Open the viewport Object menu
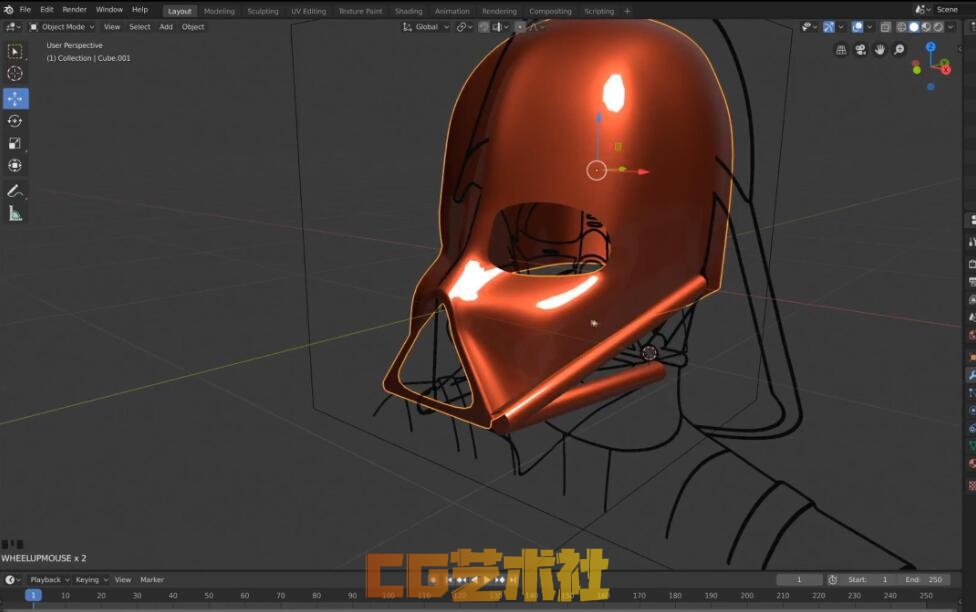This screenshot has height=612, width=976. tap(193, 27)
